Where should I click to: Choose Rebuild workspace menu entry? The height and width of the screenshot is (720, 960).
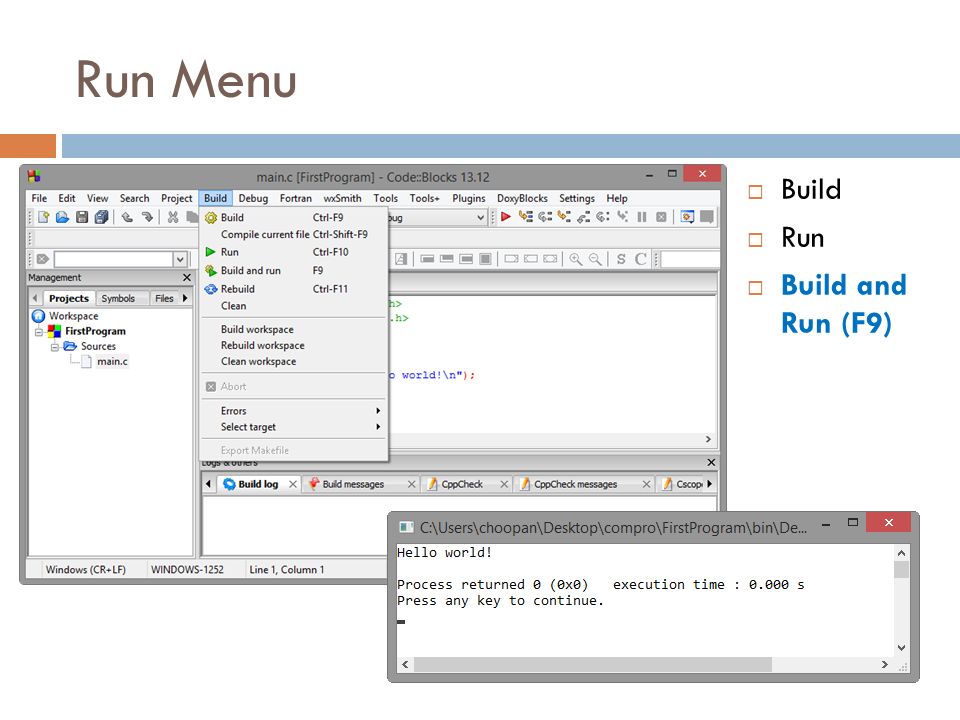294,345
